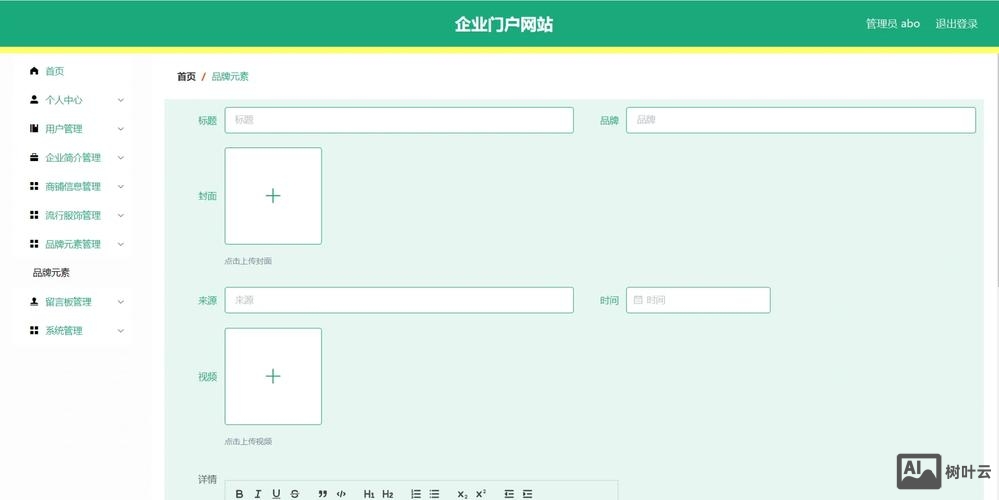Expand the 商铺信息管理 menu chevron

[120, 187]
